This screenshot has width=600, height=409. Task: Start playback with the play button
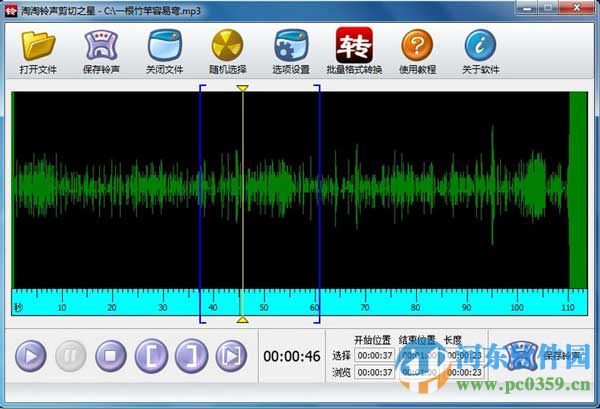click(x=31, y=356)
